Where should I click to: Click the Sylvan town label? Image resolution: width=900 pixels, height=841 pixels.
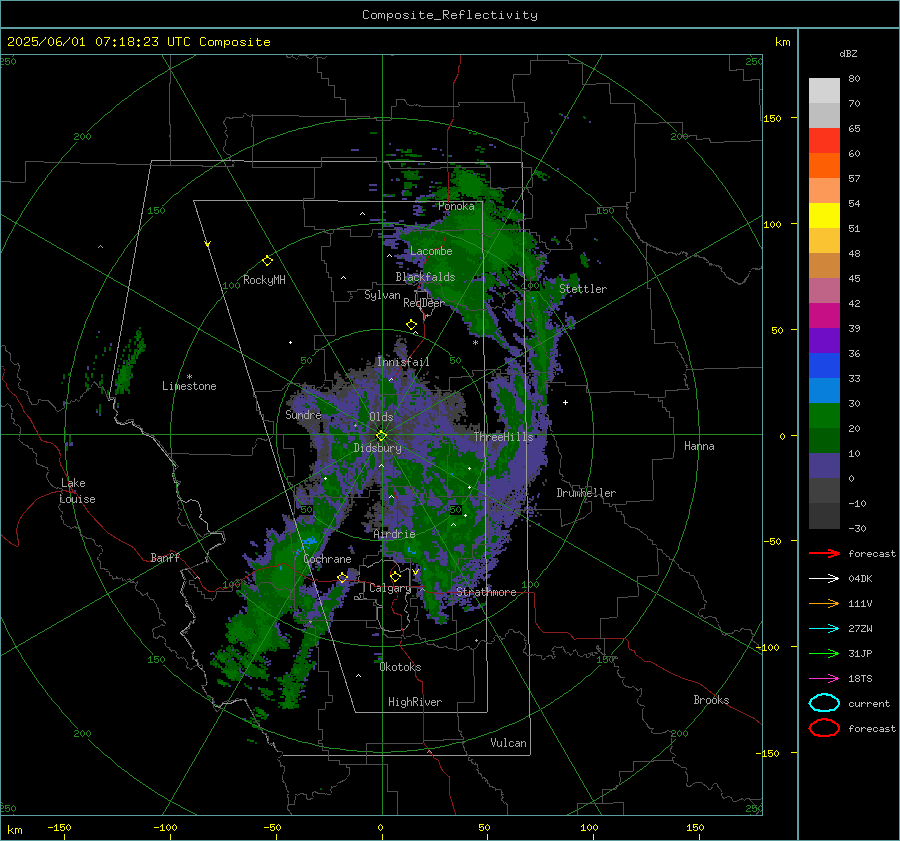[x=382, y=295]
